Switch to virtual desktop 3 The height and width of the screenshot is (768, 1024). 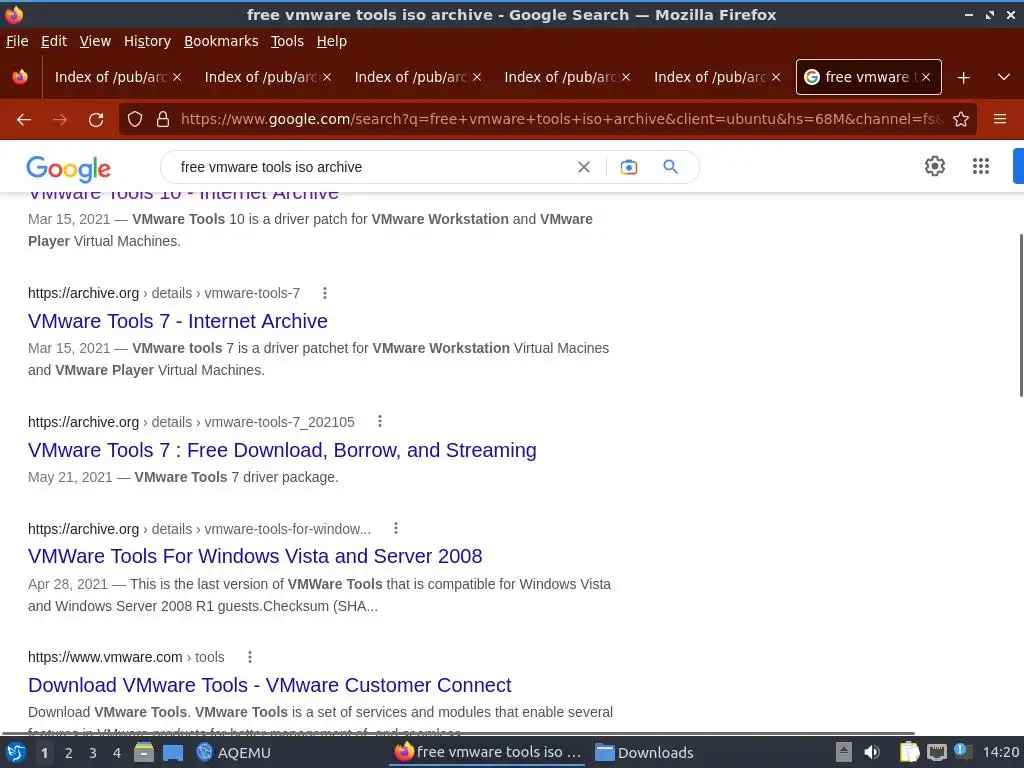93,753
